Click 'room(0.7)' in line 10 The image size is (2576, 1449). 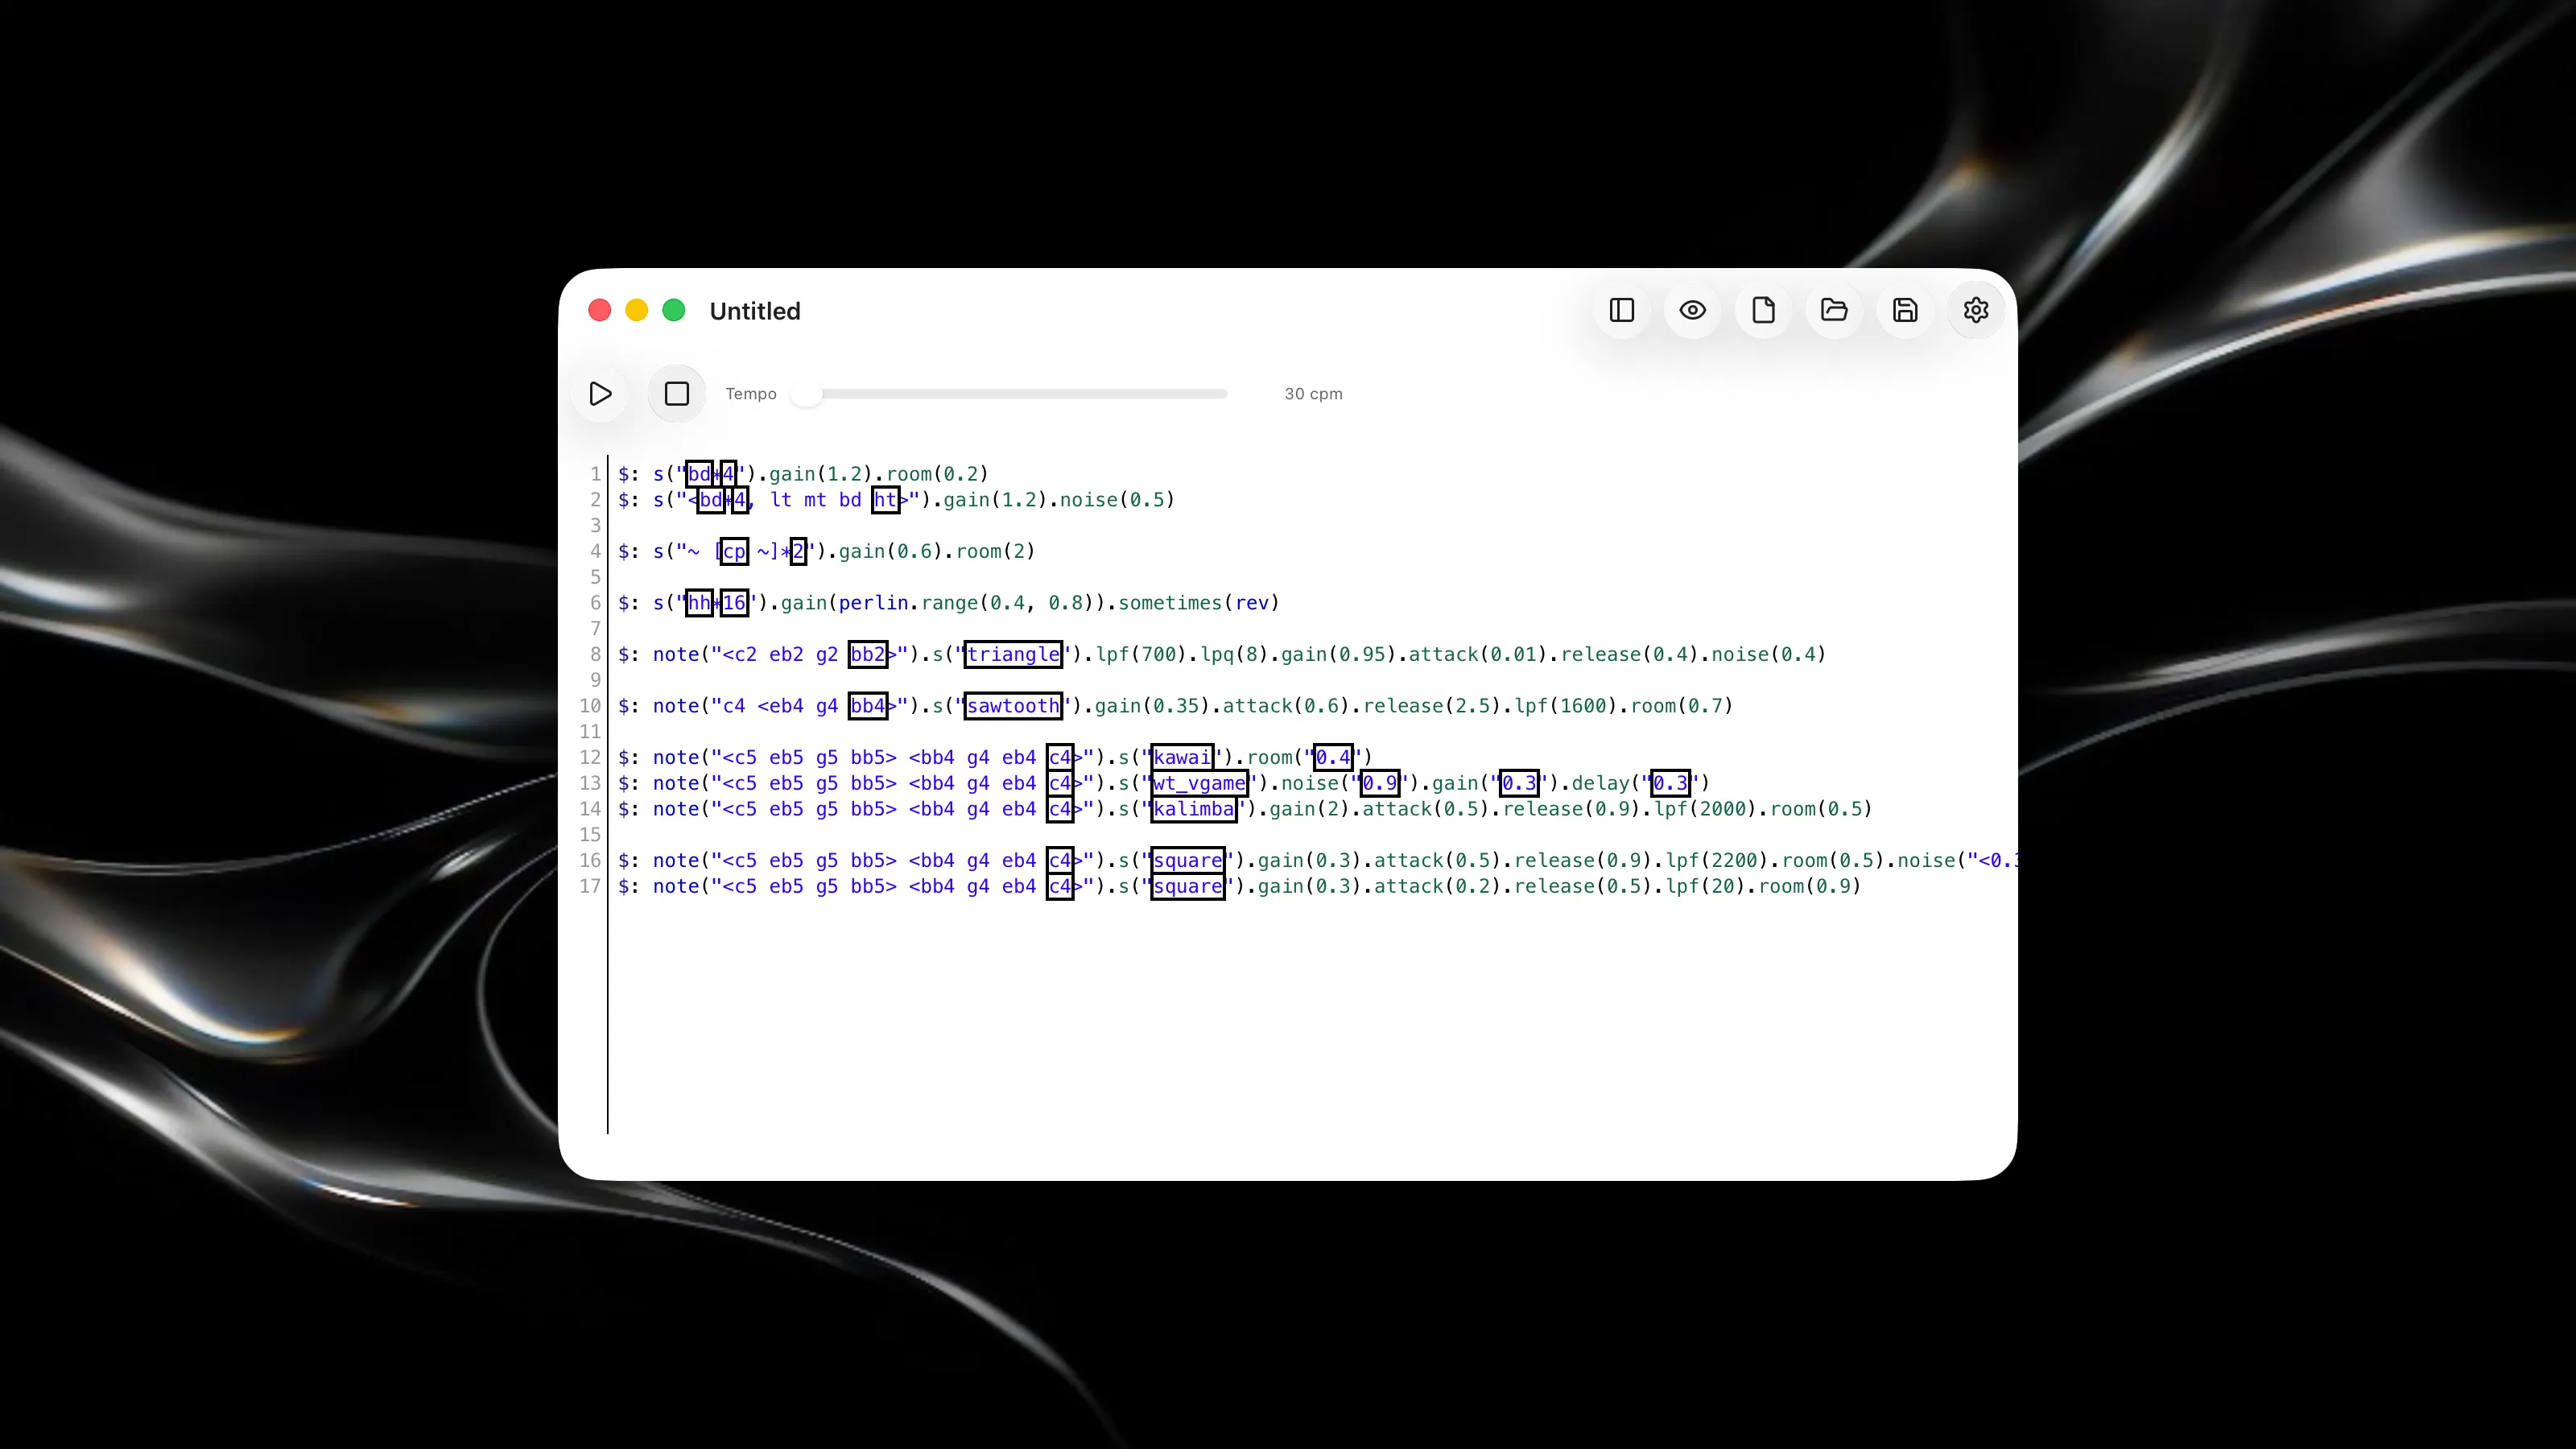click(x=1682, y=706)
